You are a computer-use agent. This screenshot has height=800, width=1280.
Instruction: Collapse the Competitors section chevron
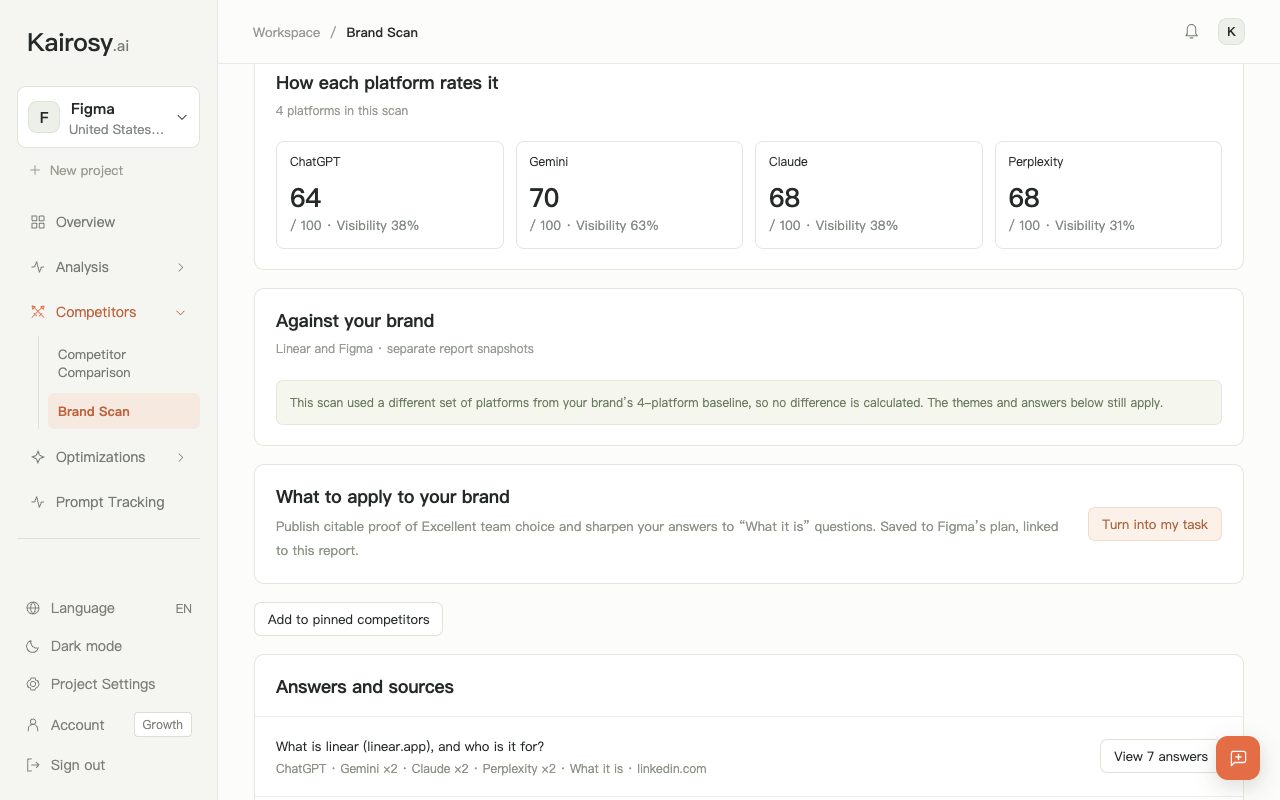point(181,312)
